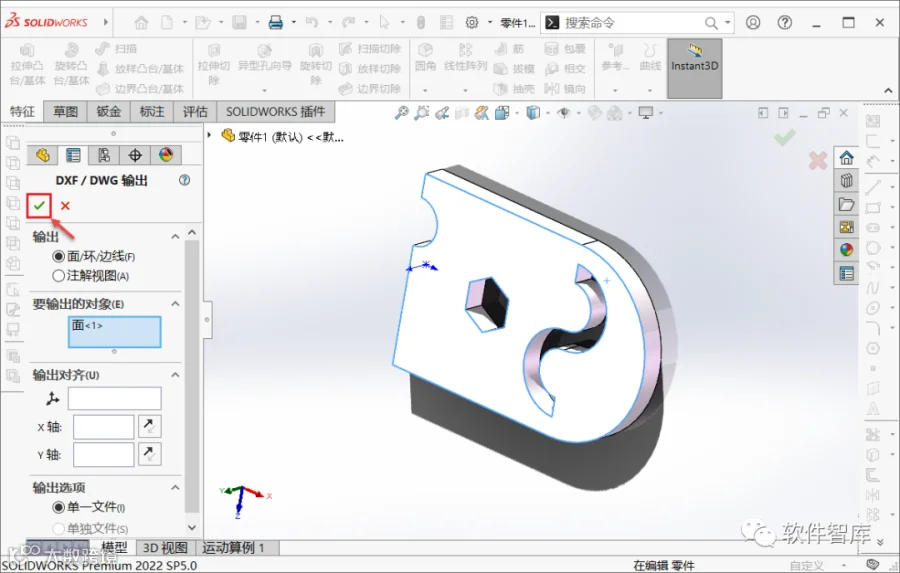This screenshot has height=573, width=900.
Task: Switch to 运动算例 1 bottom tab
Action: click(233, 548)
